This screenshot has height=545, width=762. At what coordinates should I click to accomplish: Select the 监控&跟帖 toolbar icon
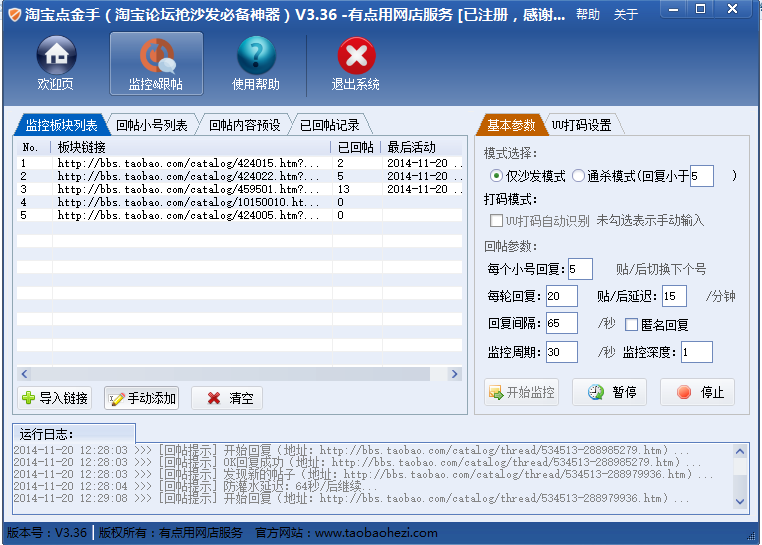(x=156, y=64)
